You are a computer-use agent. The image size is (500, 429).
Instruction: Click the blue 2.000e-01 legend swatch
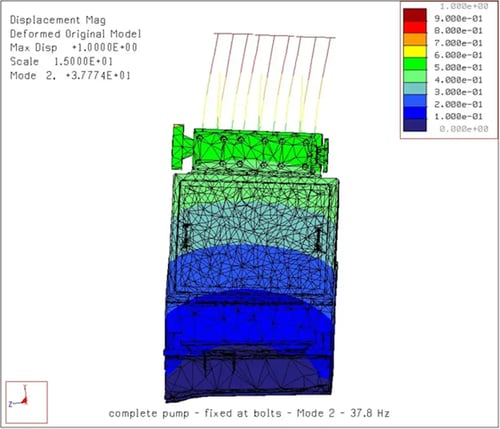click(x=415, y=101)
